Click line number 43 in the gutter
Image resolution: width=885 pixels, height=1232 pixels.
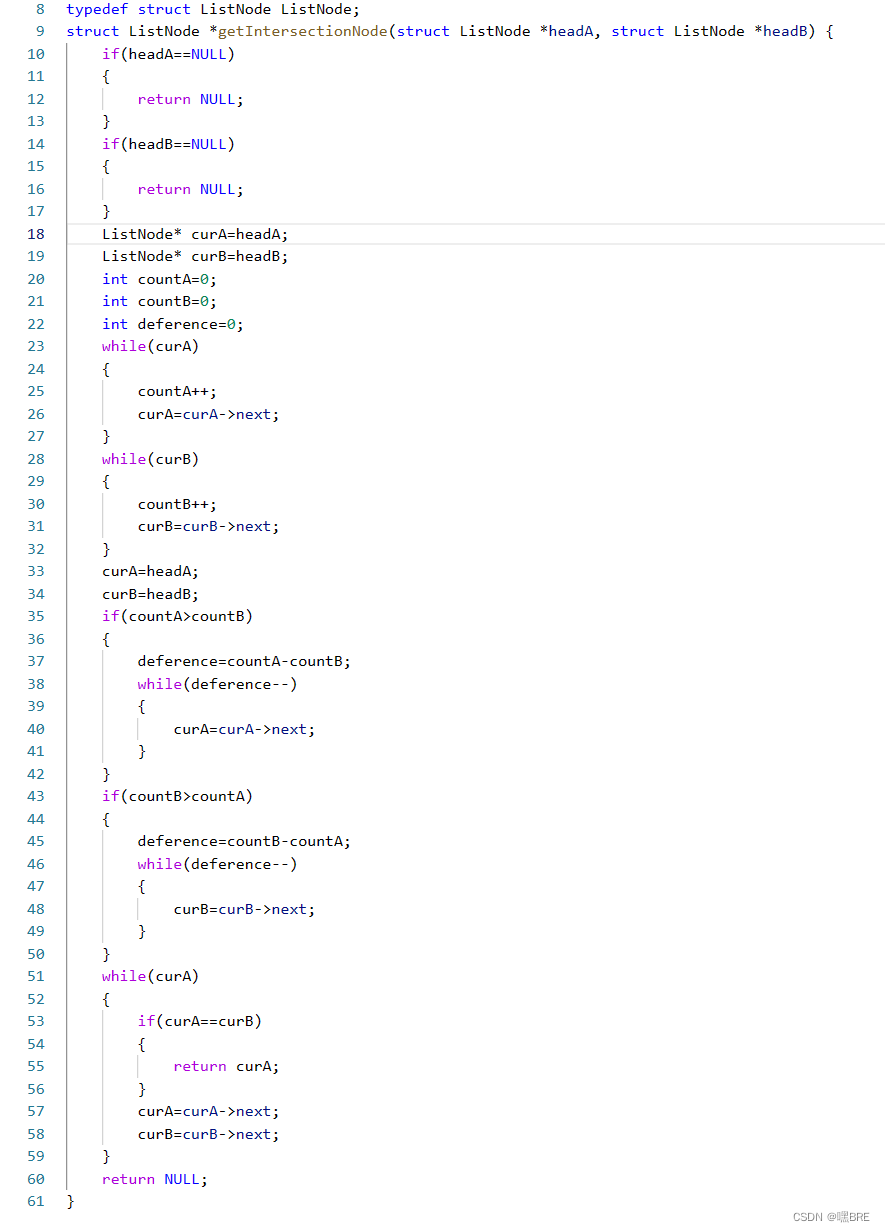(36, 796)
